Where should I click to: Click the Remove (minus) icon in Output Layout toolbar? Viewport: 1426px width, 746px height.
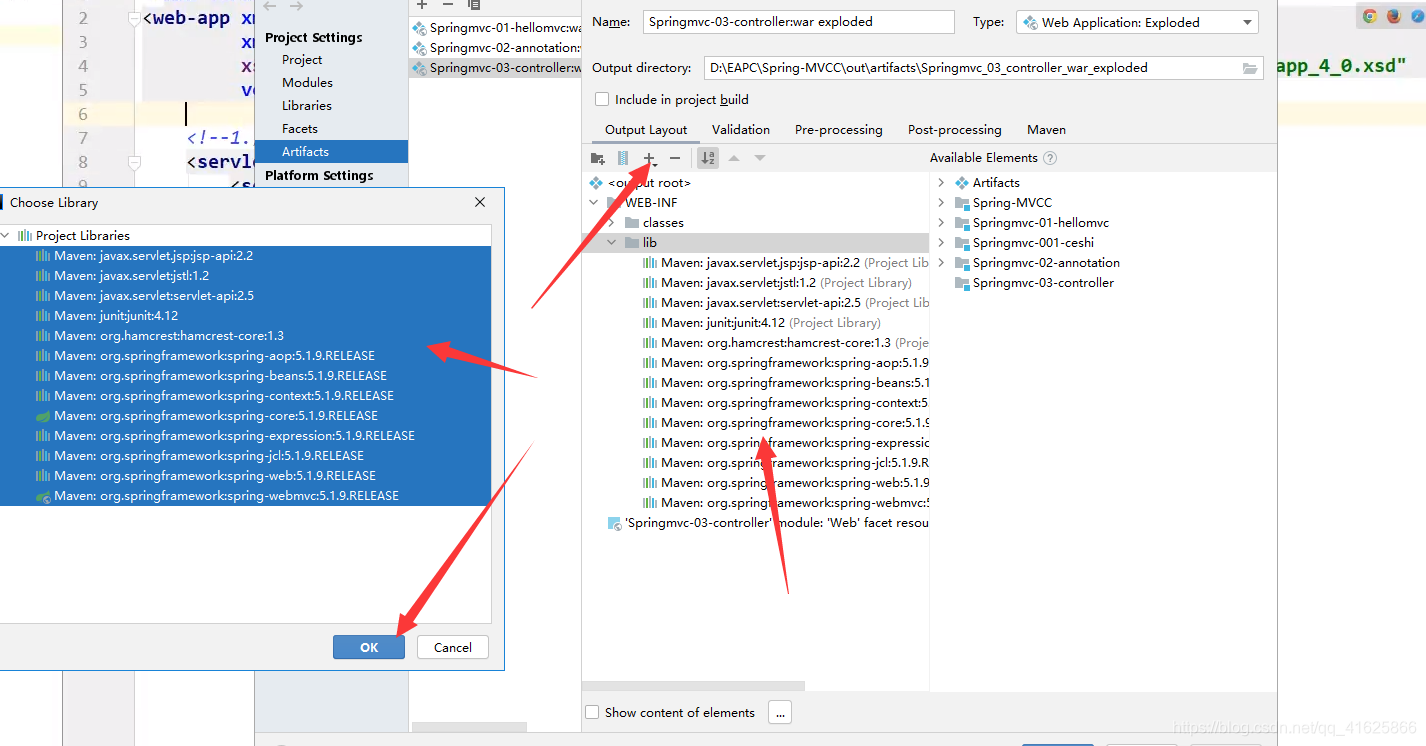[675, 157]
